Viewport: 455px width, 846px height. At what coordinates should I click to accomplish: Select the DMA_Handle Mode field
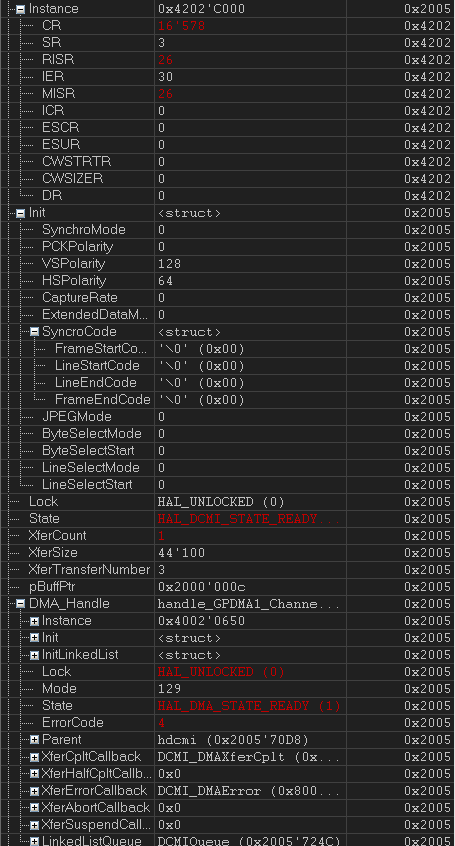coord(227,689)
